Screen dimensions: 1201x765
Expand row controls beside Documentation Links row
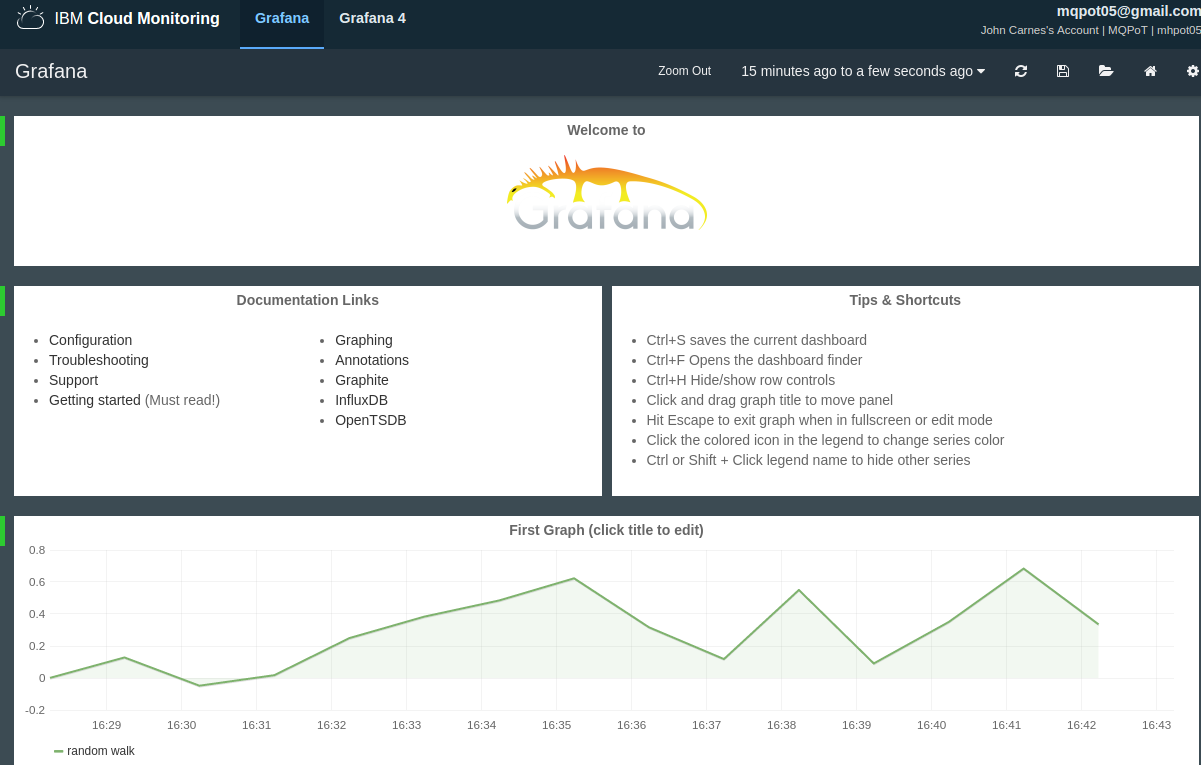click(x=2, y=301)
